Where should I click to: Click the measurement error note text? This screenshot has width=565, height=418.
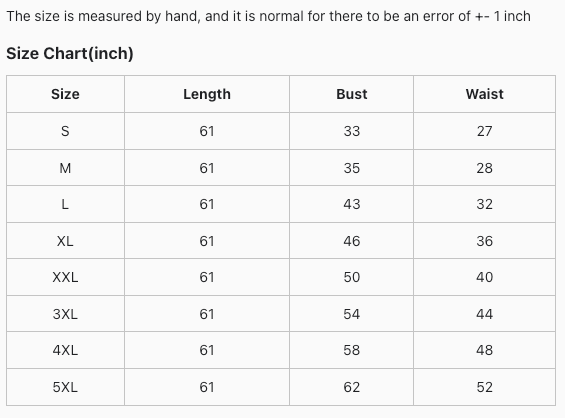tap(268, 16)
